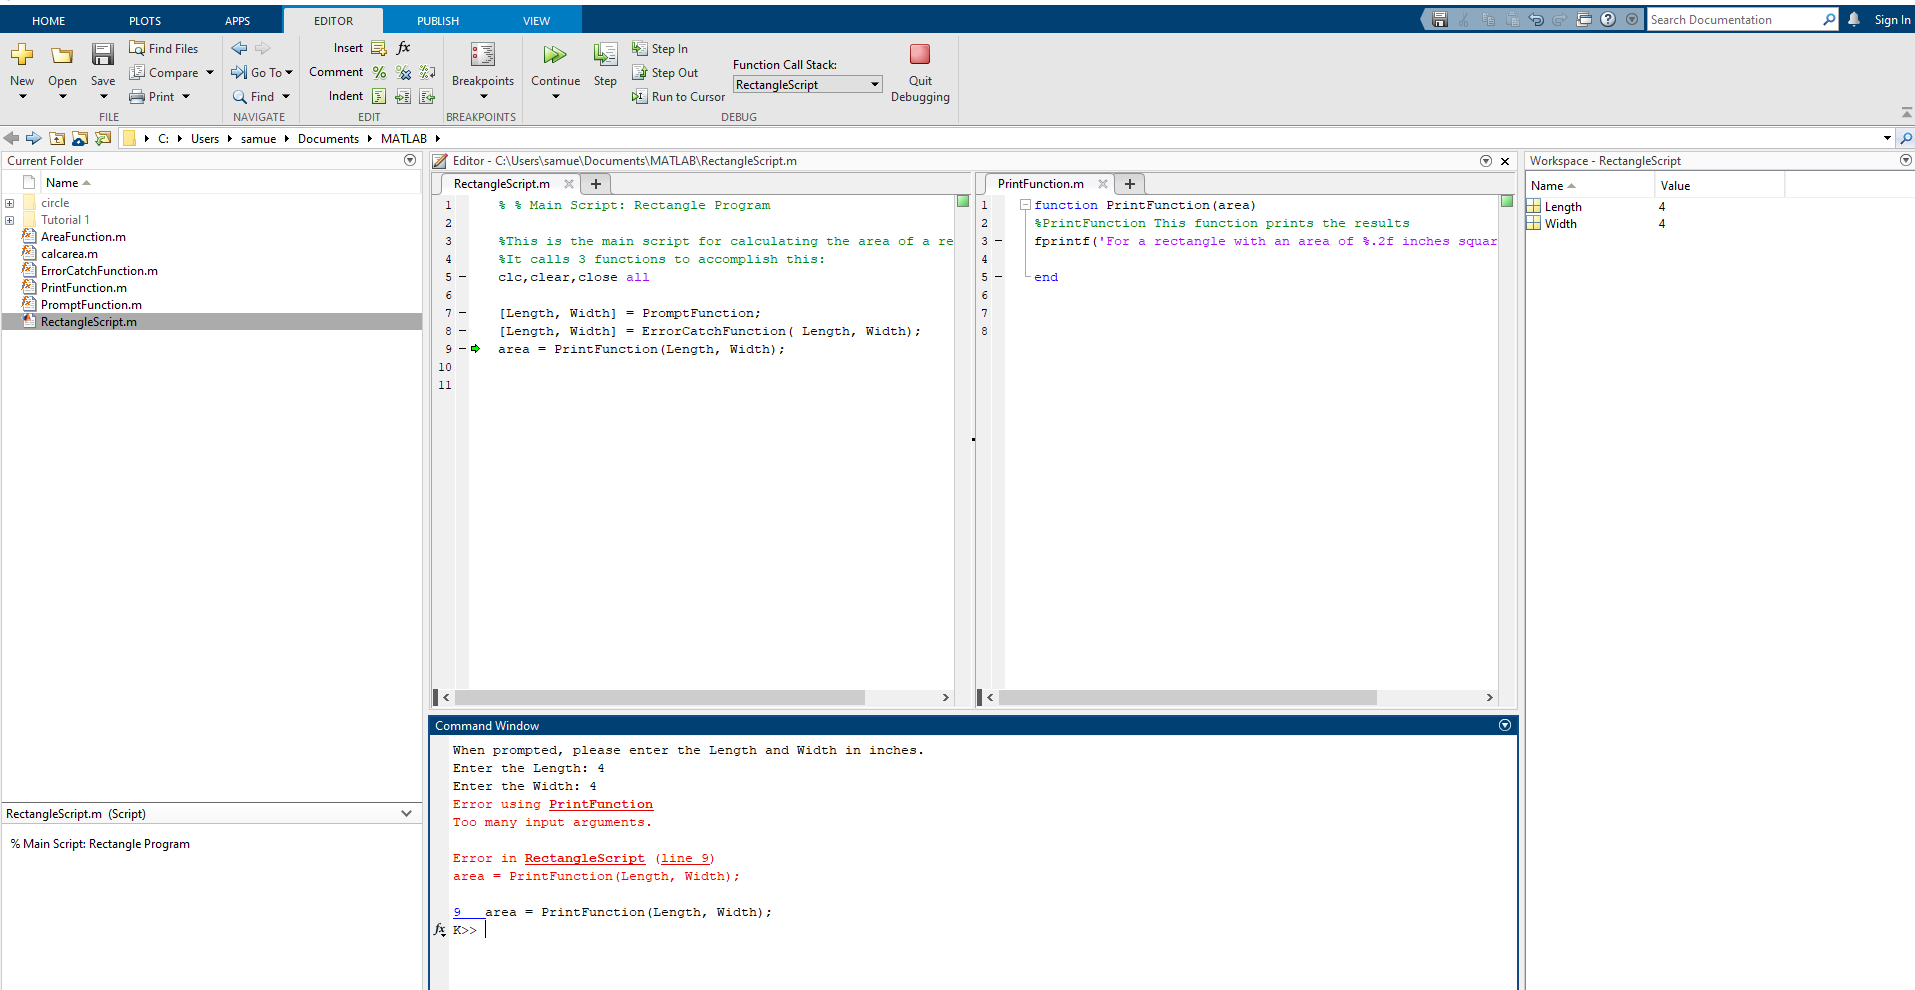Click the Save file icon
1915x990 pixels.
point(103,55)
